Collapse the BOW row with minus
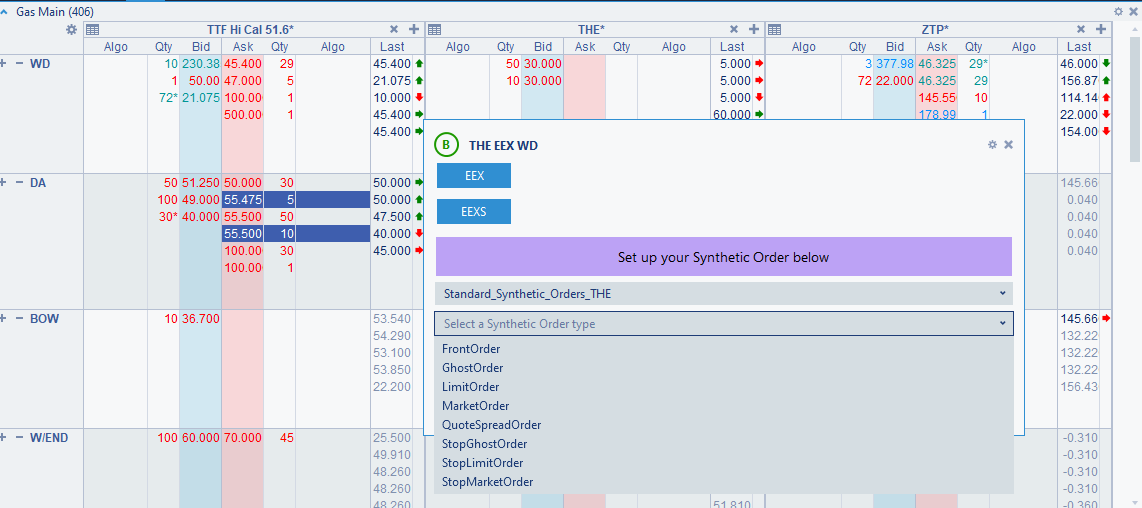 coord(19,319)
